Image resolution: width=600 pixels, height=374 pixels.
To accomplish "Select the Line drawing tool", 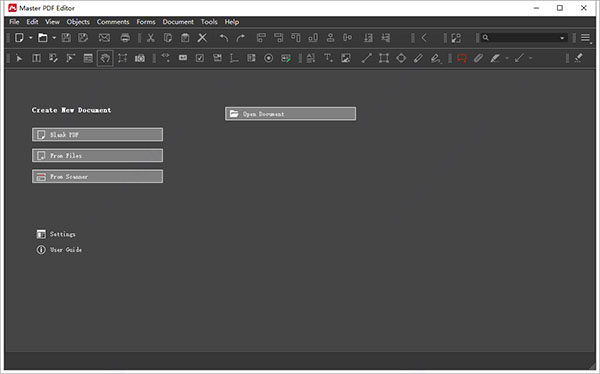I will pyautogui.click(x=367, y=58).
